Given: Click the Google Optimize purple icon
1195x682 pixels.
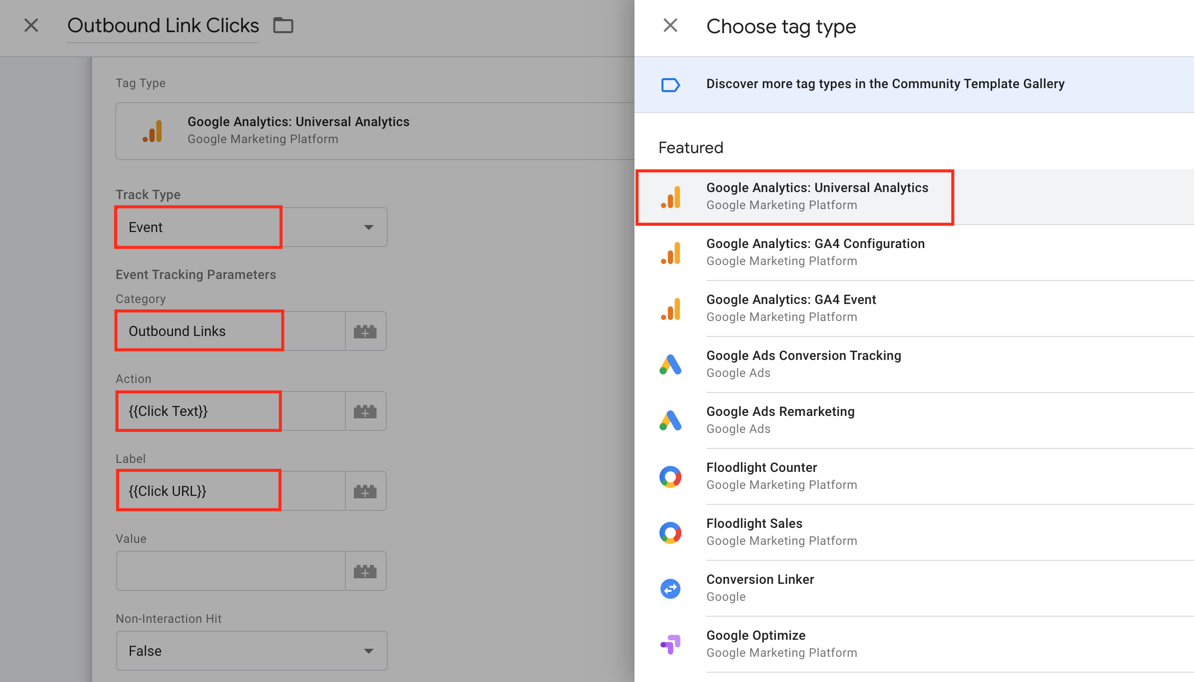Looking at the screenshot, I should click(671, 645).
